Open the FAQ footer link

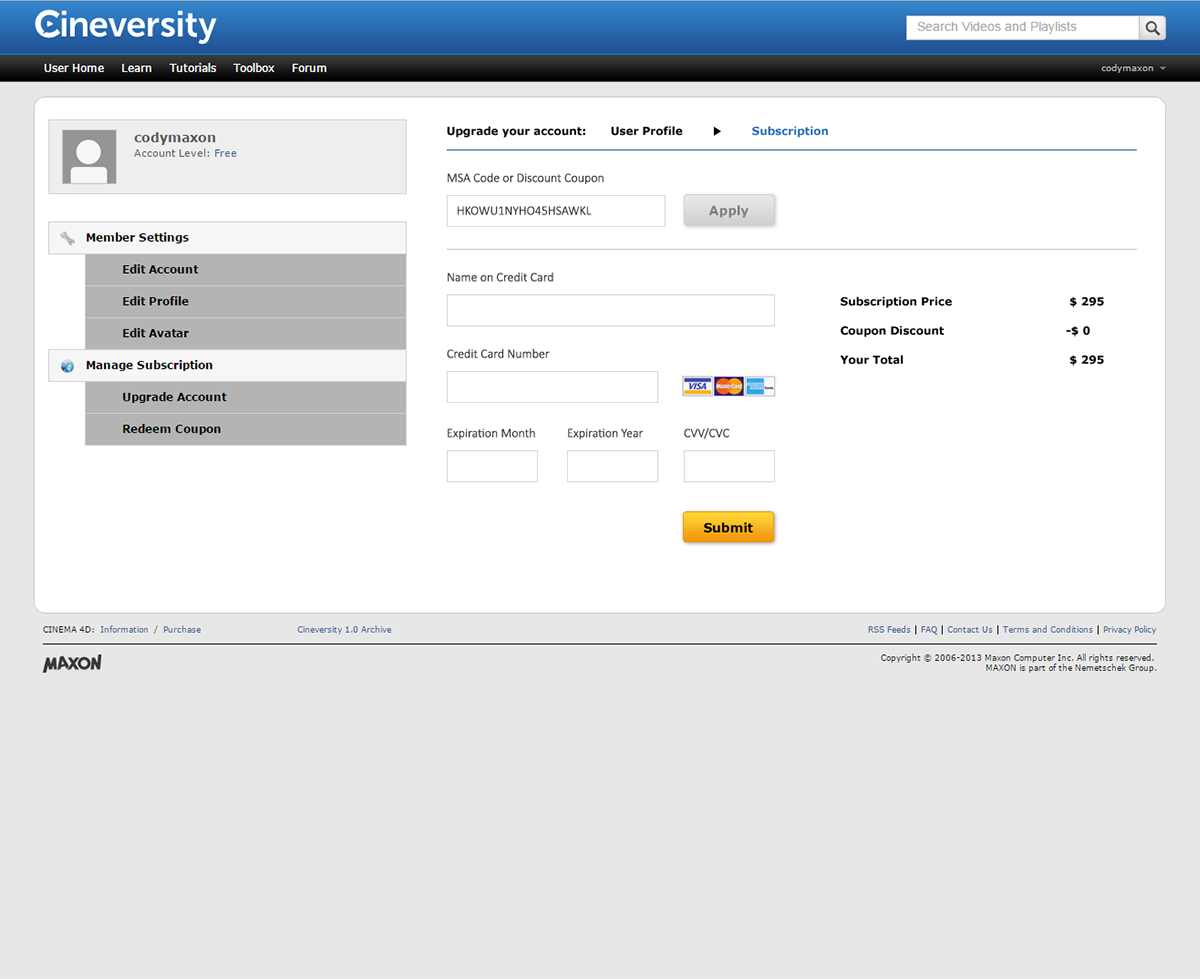929,630
